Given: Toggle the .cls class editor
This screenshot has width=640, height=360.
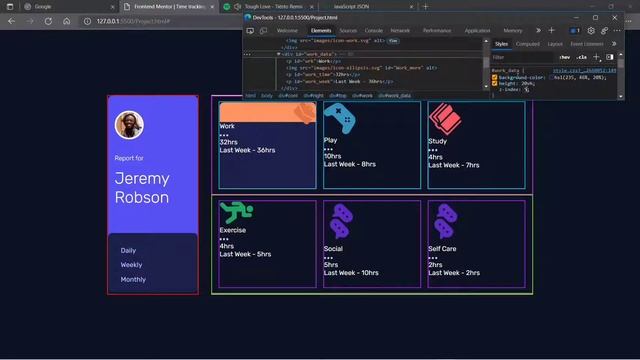Looking at the screenshot, I should [x=582, y=57].
